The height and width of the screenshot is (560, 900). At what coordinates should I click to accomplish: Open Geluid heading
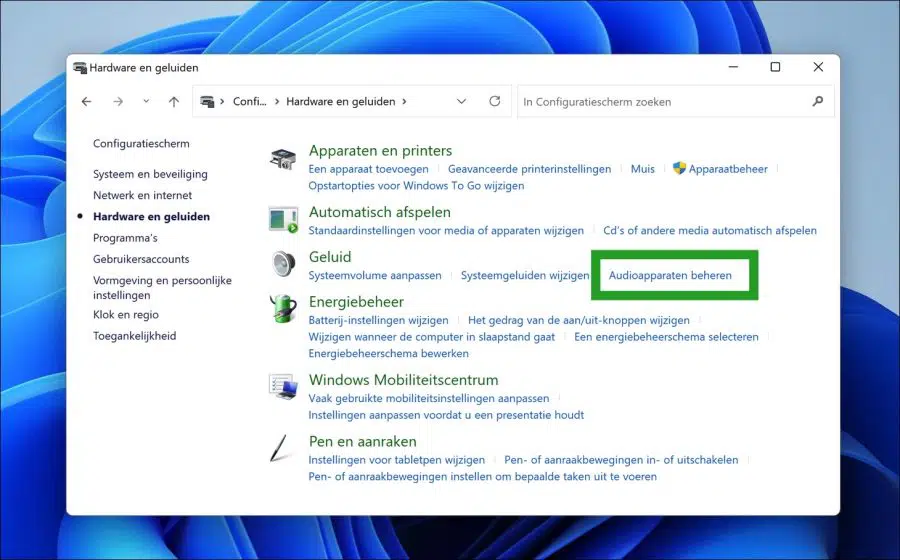330,256
